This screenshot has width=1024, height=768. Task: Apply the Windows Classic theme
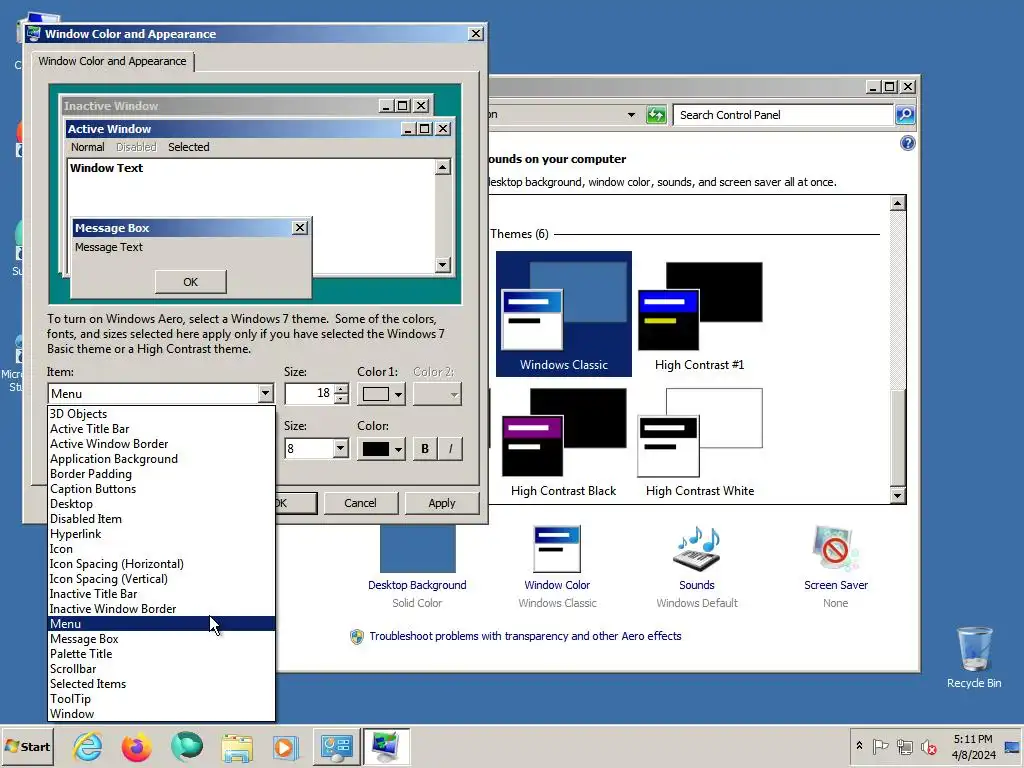tap(564, 314)
